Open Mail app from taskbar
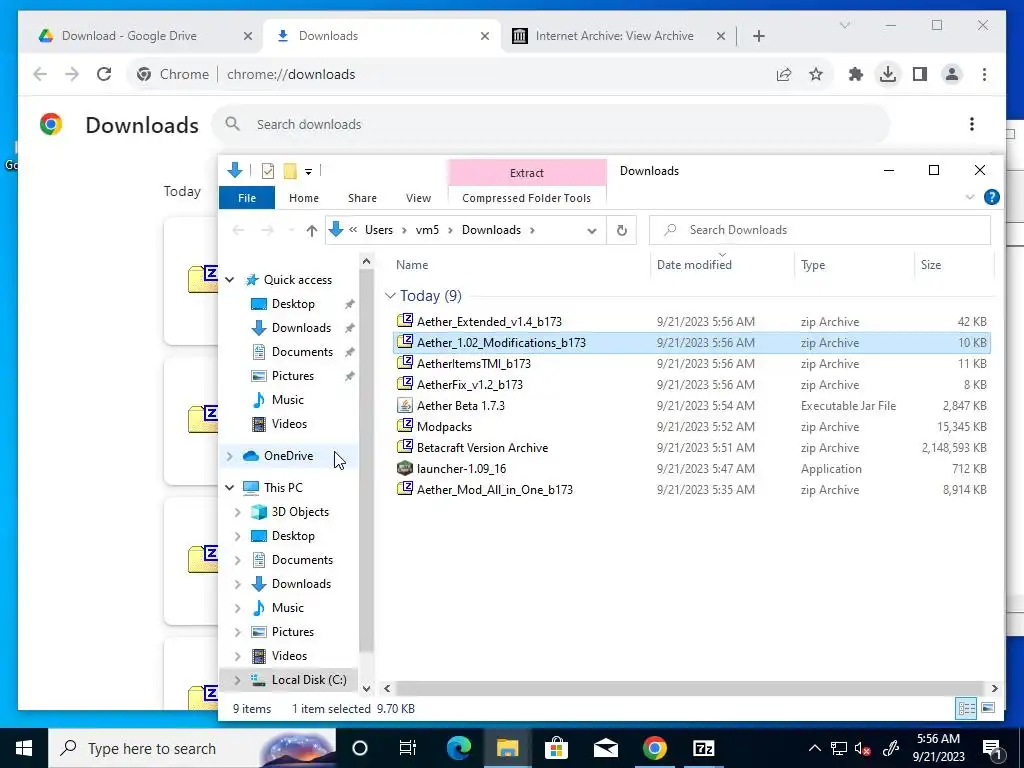This screenshot has height=768, width=1024. coord(605,748)
